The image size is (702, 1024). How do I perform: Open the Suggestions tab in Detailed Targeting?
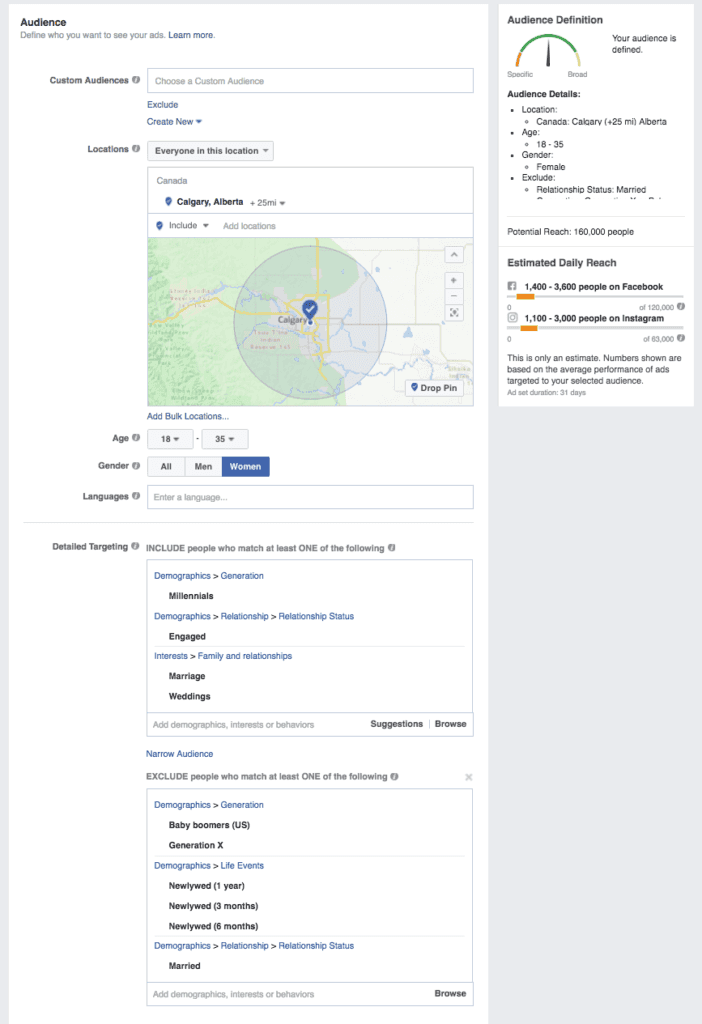pos(396,724)
